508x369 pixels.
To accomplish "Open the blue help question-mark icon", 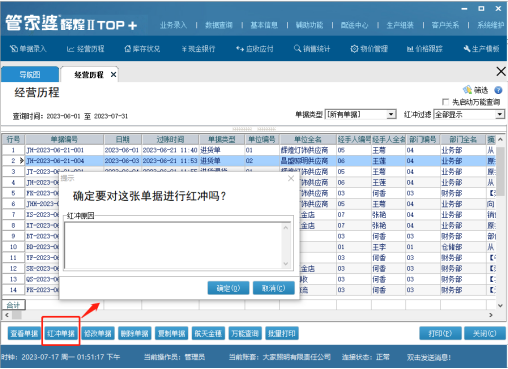I will click(498, 90).
